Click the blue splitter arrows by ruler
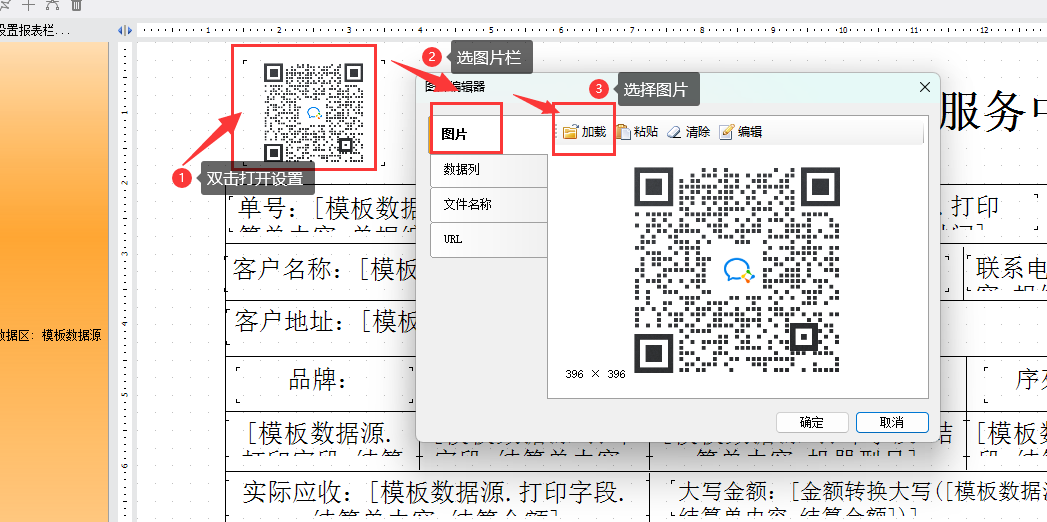This screenshot has height=522, width=1047. pyautogui.click(x=125, y=31)
